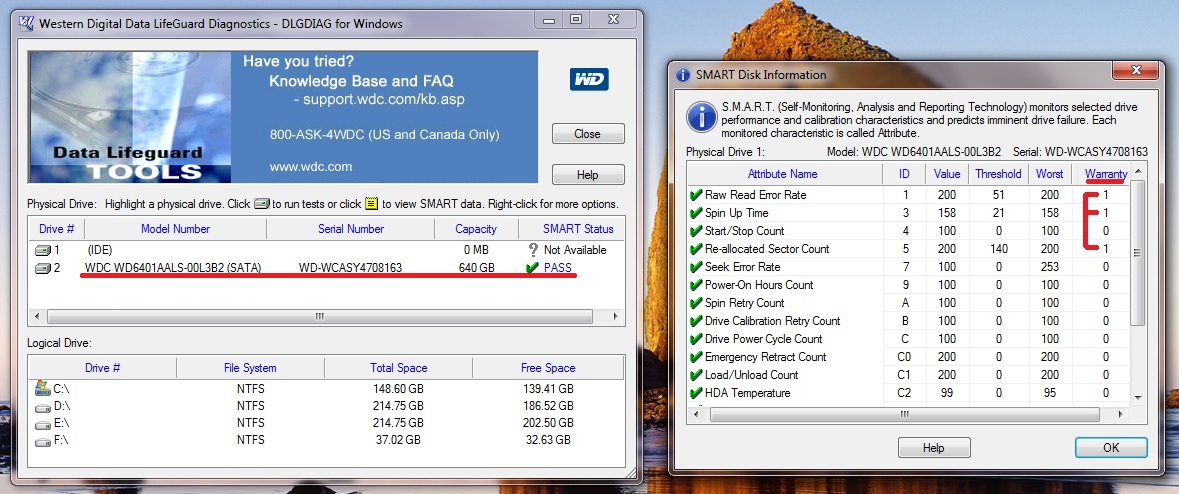This screenshot has height=494, width=1179.
Task: Click checkmark beside Emergency Retract Count
Action: tap(696, 357)
